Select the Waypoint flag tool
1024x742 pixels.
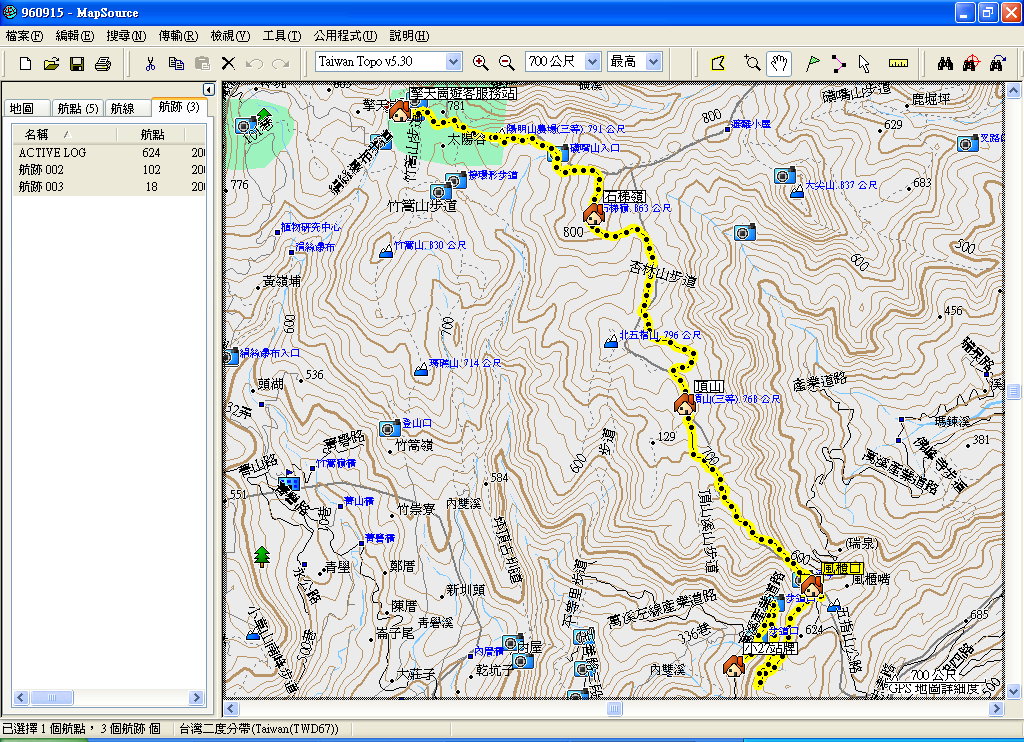[x=812, y=63]
